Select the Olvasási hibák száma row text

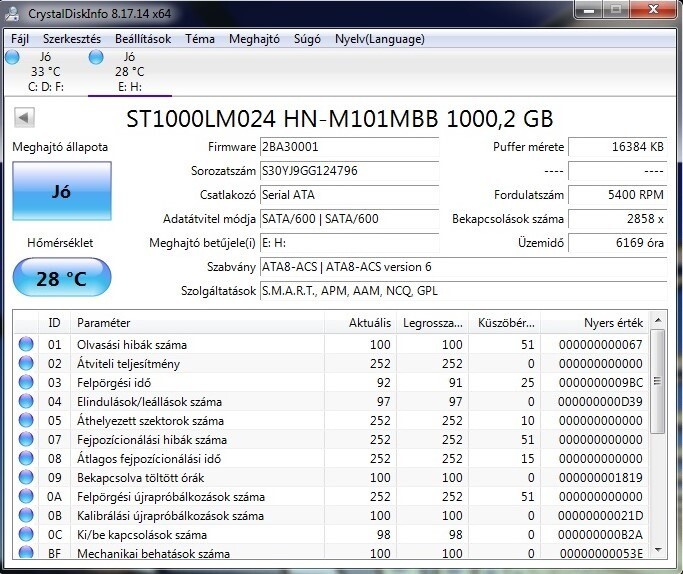tap(132, 345)
